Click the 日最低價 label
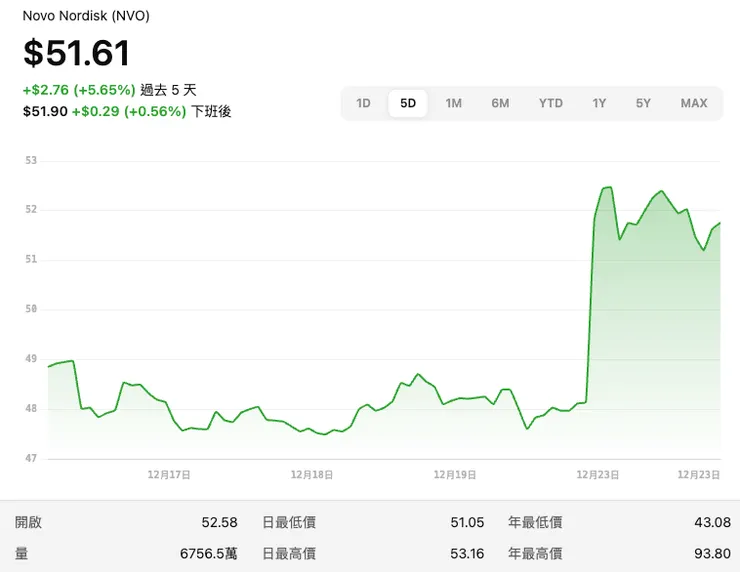This screenshot has height=572, width=740. 289,522
